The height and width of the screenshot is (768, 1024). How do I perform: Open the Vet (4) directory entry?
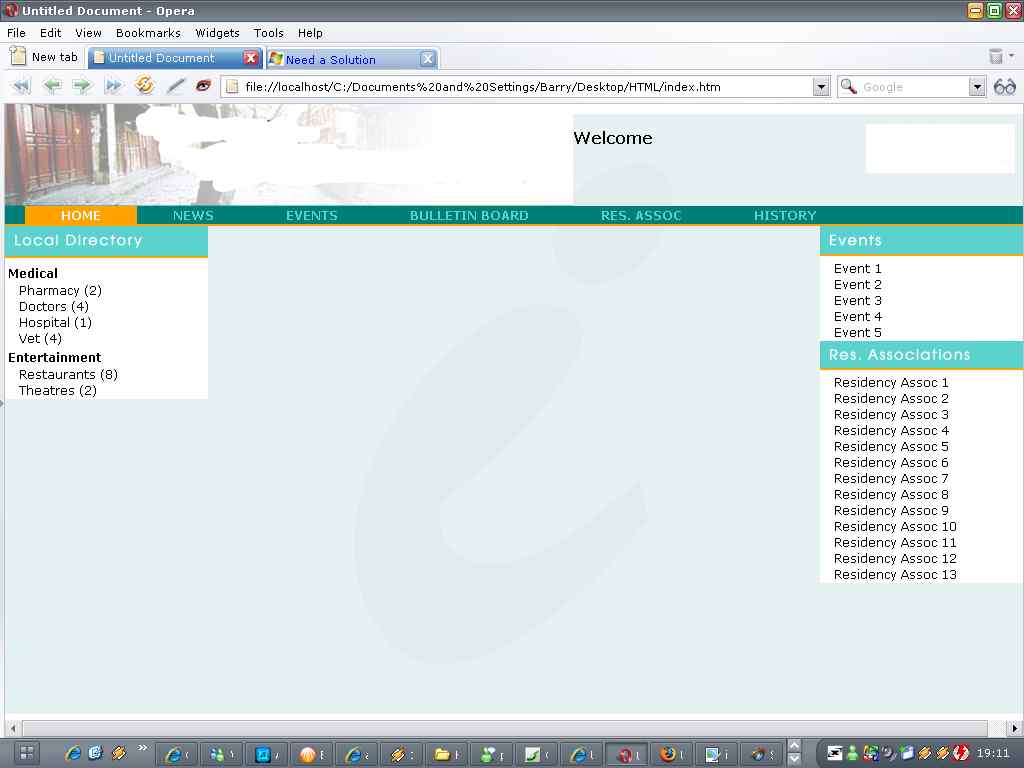[40, 338]
